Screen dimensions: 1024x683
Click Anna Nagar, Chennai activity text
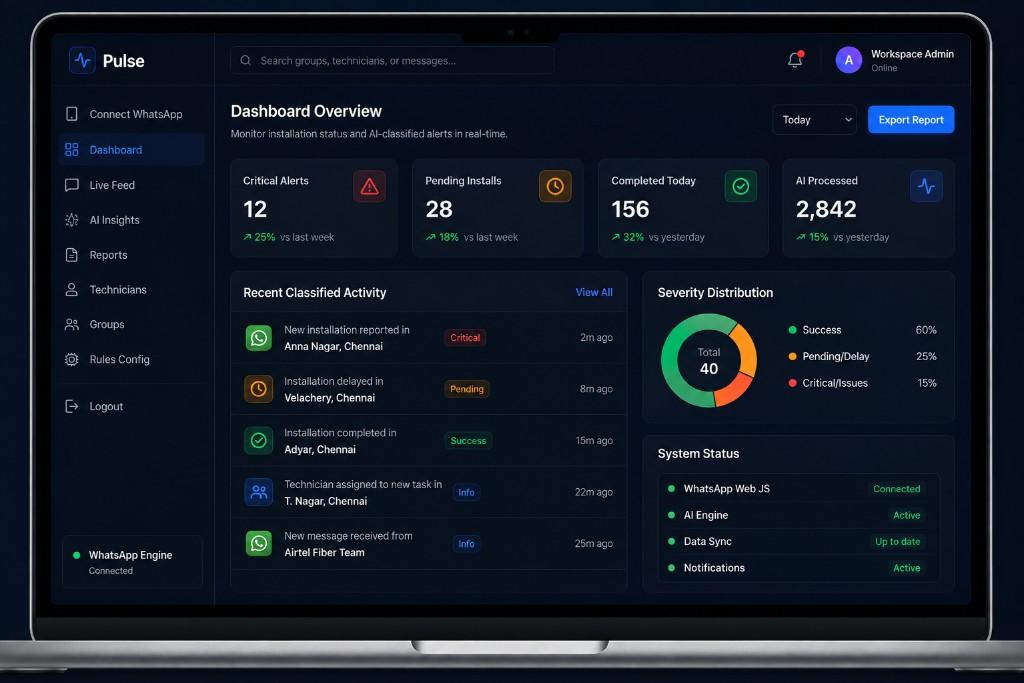coord(333,347)
